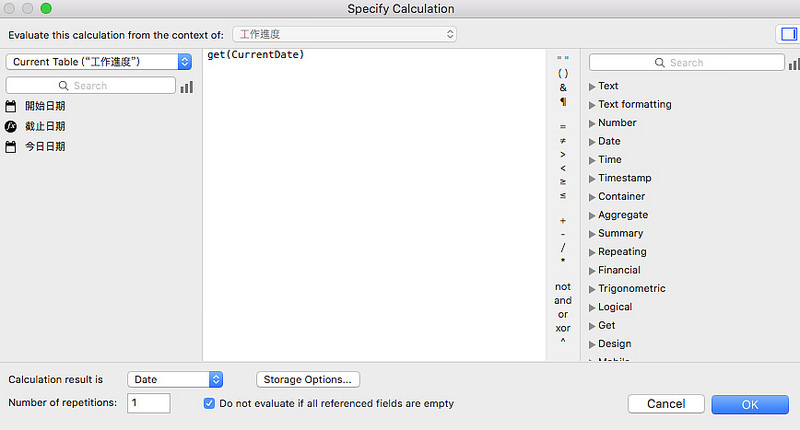Insert the parentheses ( ) operator
Image resolution: width=800 pixels, height=430 pixels.
tap(563, 73)
